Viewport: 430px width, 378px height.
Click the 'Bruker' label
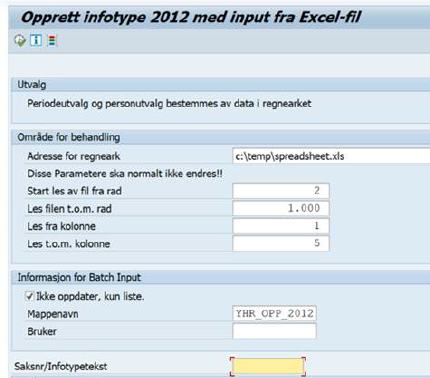[x=42, y=331]
